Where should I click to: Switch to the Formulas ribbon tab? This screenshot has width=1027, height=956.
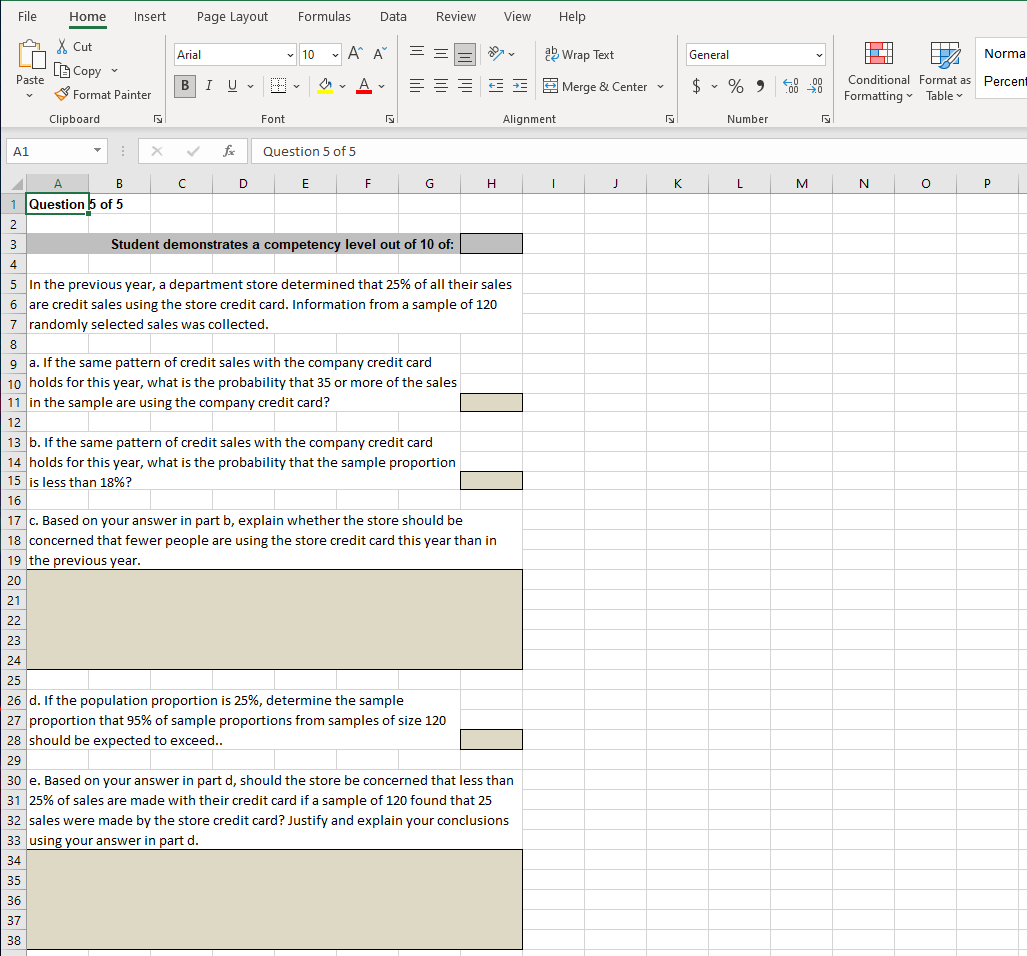[324, 16]
